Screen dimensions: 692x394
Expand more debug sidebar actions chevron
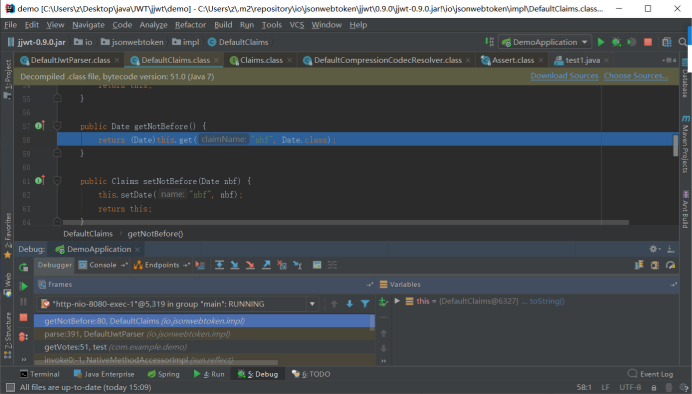tap(23, 360)
